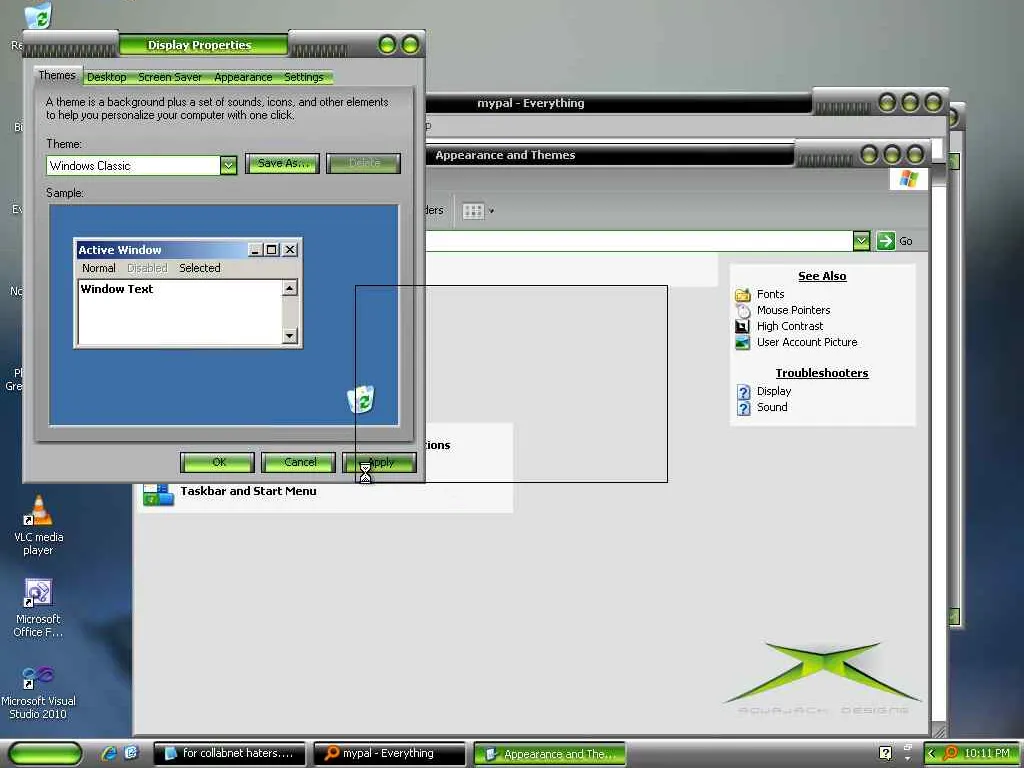Screen dimensions: 1024x768
Task: Click the address bar field
Action: point(639,241)
